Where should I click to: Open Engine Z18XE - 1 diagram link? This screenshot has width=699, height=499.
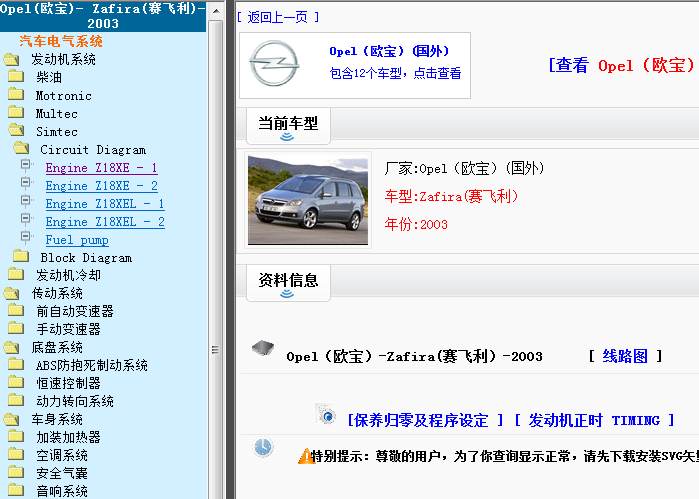[101, 168]
